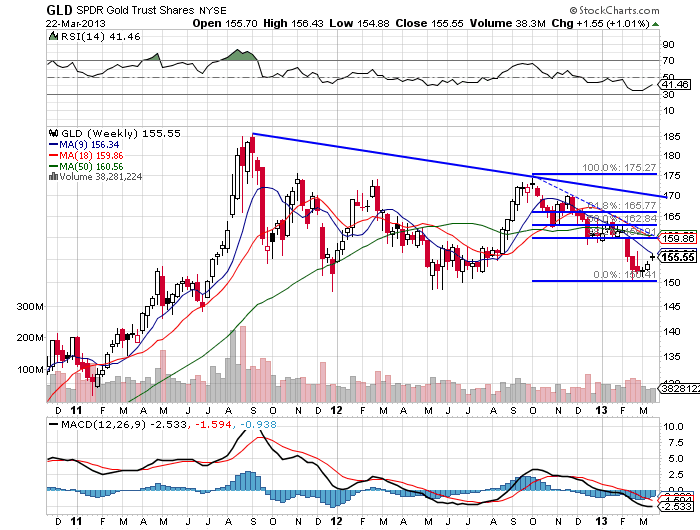This screenshot has width=700, height=530.
Task: Click the 22-Mar-2013 date label
Action: [x=75, y=23]
